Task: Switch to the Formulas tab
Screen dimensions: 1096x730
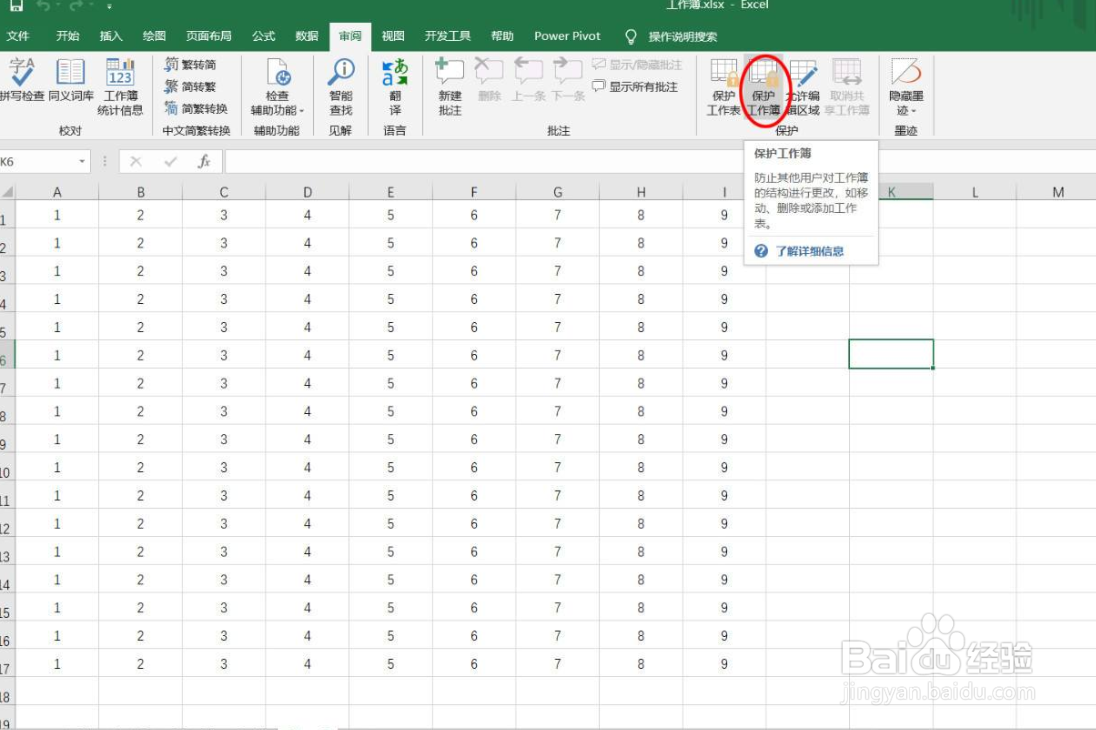Action: [264, 36]
